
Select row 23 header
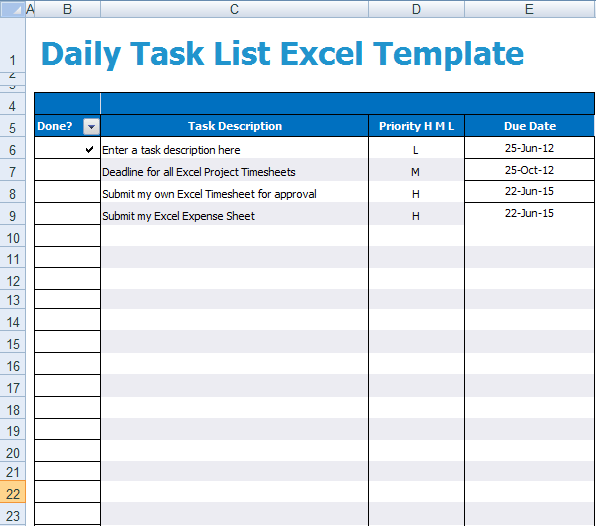pyautogui.click(x=13, y=514)
